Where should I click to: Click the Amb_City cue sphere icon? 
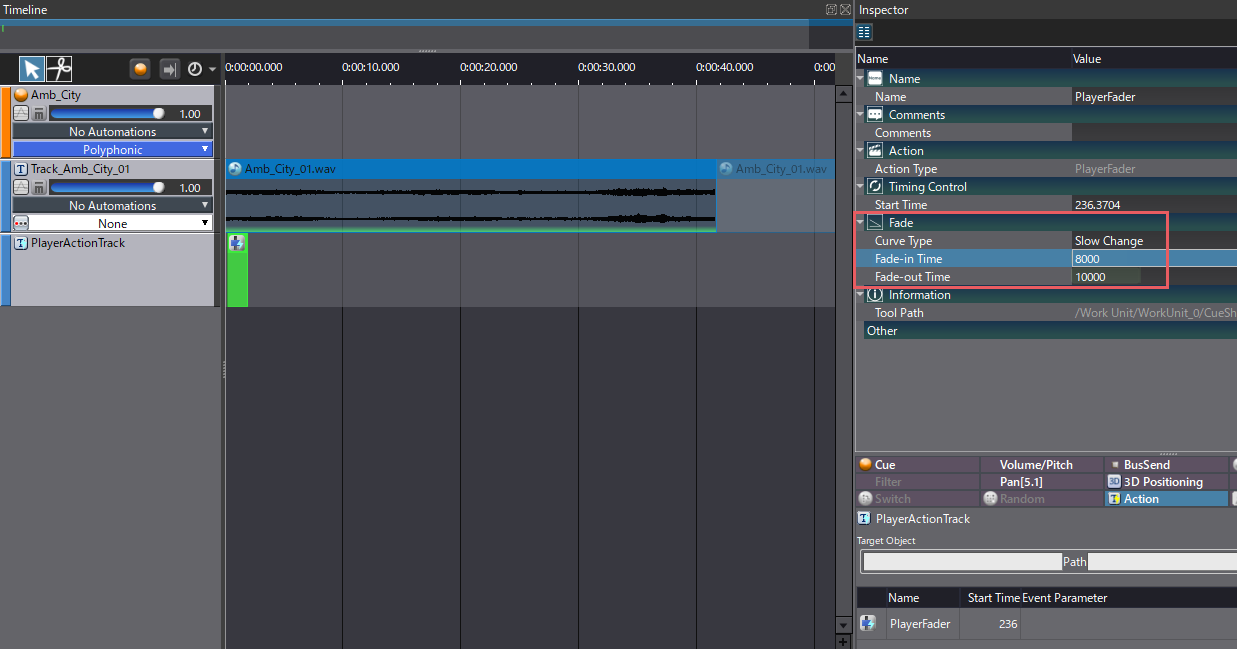(21, 95)
